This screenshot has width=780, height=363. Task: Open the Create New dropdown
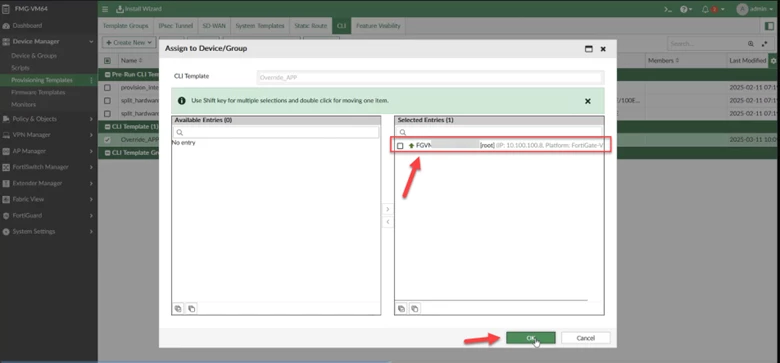point(129,43)
